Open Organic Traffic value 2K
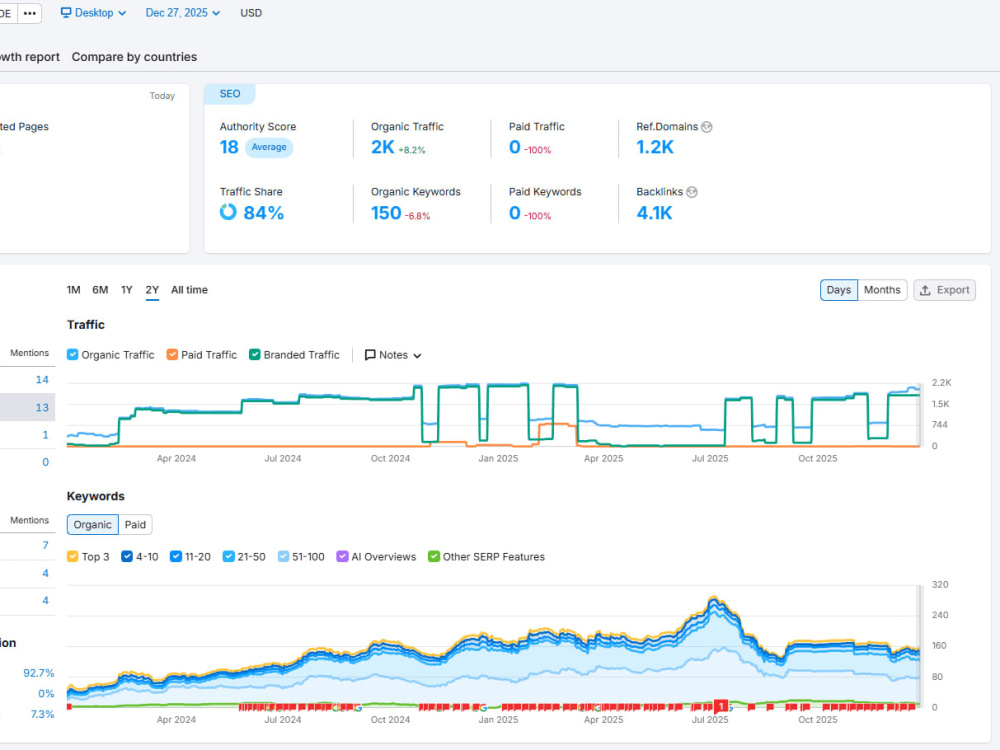The height and width of the screenshot is (750, 1000). coord(383,147)
